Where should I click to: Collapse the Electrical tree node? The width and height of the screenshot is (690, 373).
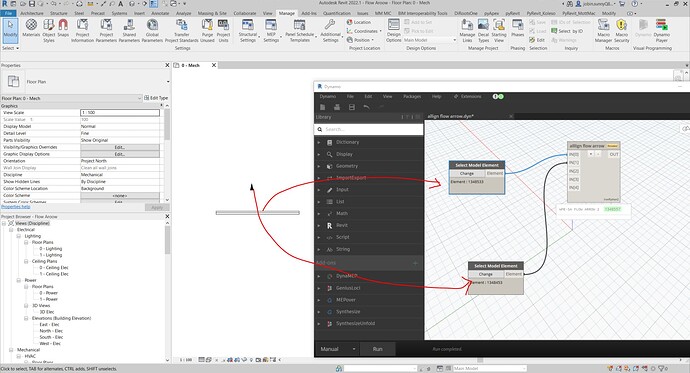(x=11, y=230)
